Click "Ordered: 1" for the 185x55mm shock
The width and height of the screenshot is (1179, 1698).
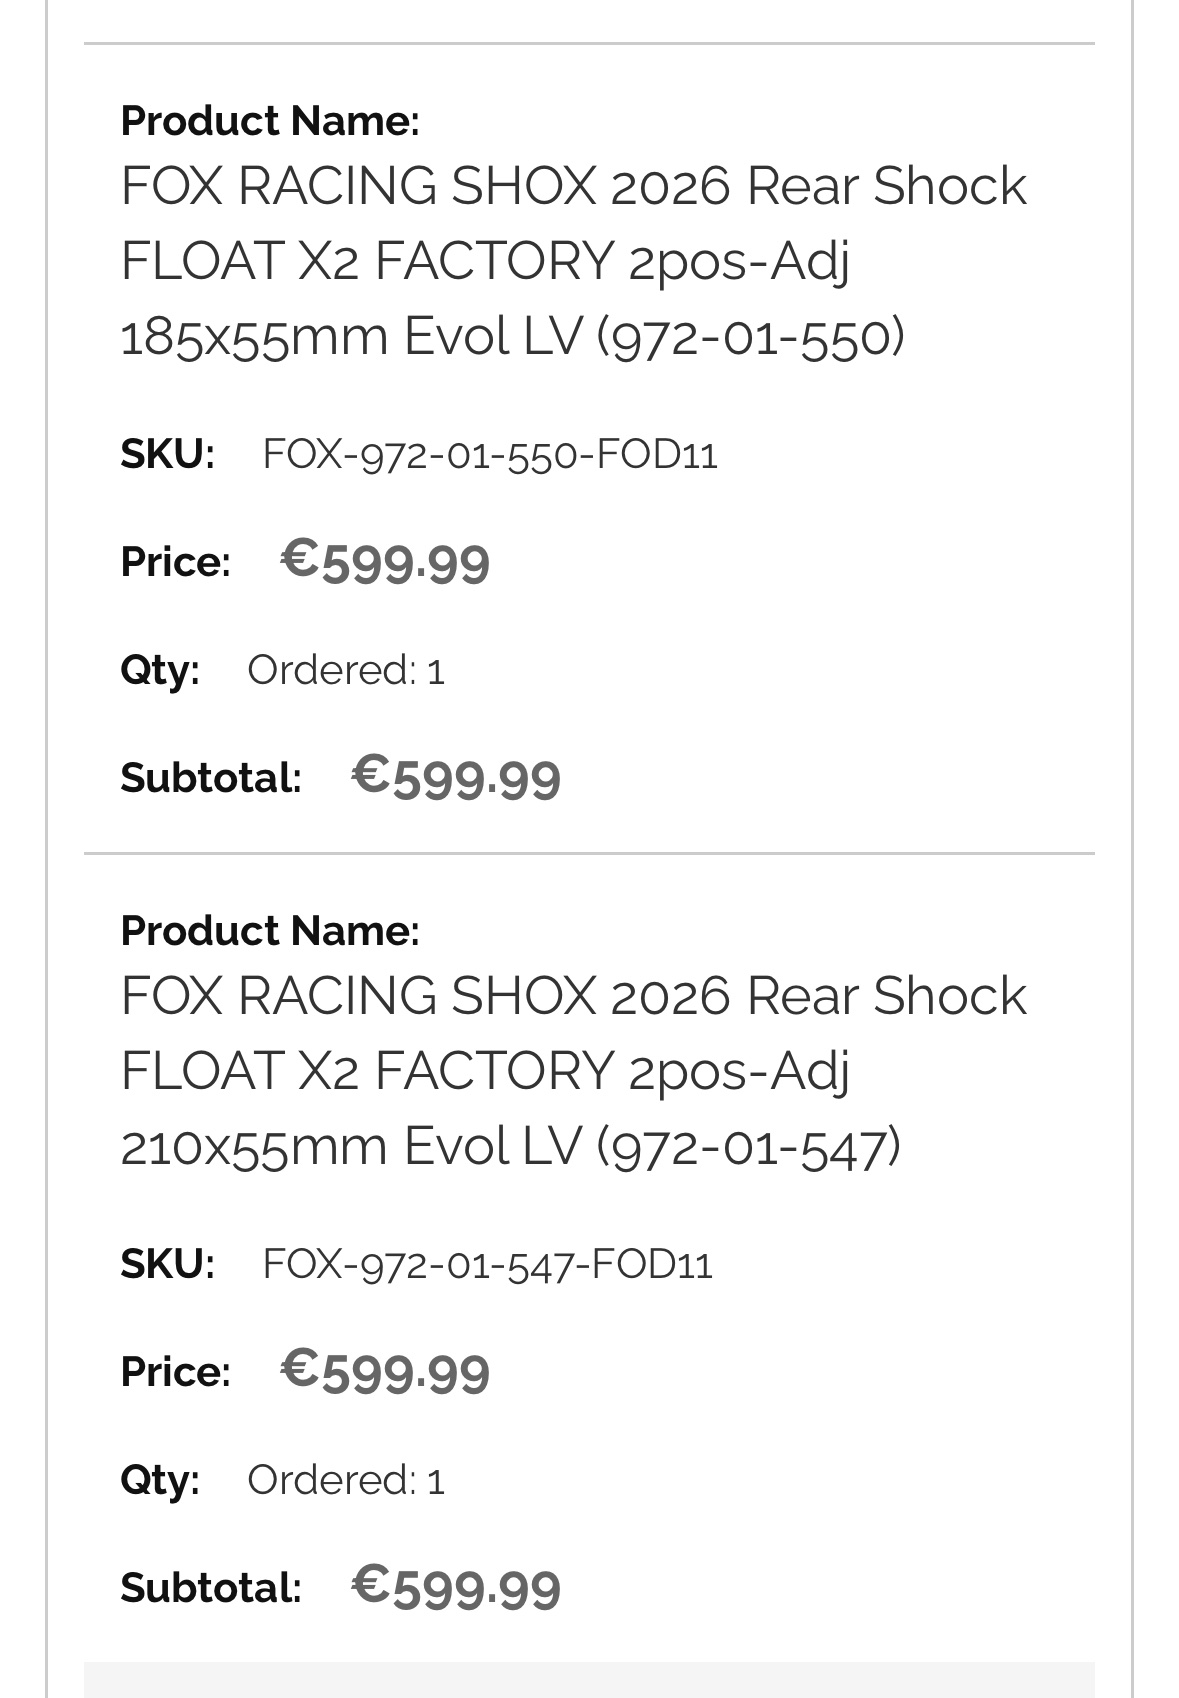(x=345, y=670)
